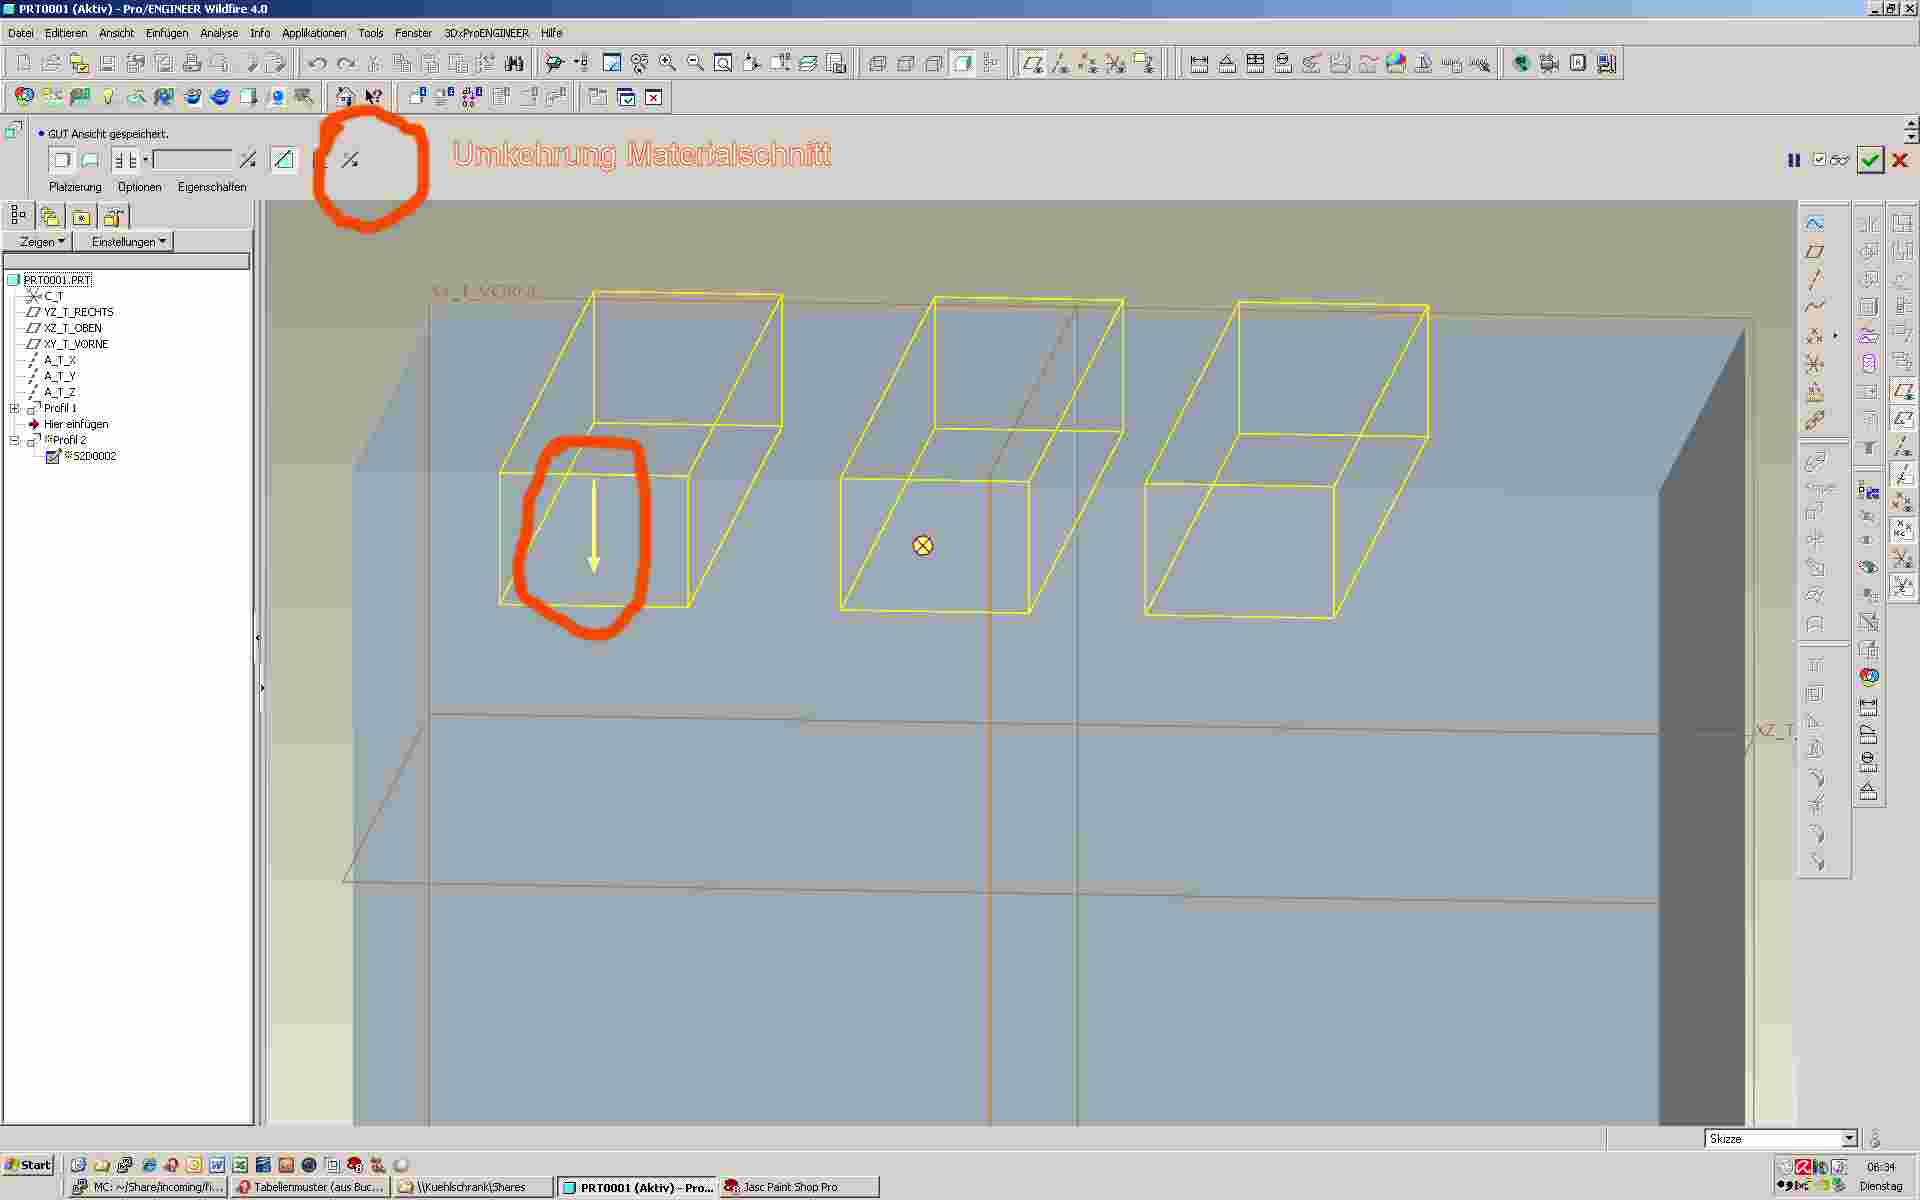Select the extrude as surface toggle
This screenshot has width=1920, height=1200.
click(x=91, y=160)
